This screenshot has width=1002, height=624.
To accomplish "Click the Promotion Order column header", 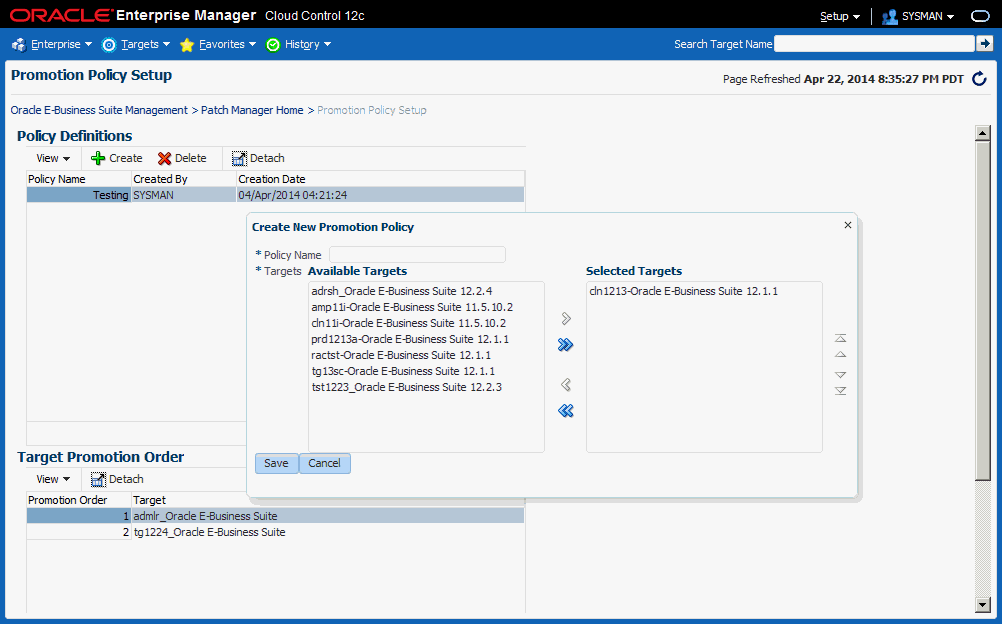I will [x=79, y=500].
